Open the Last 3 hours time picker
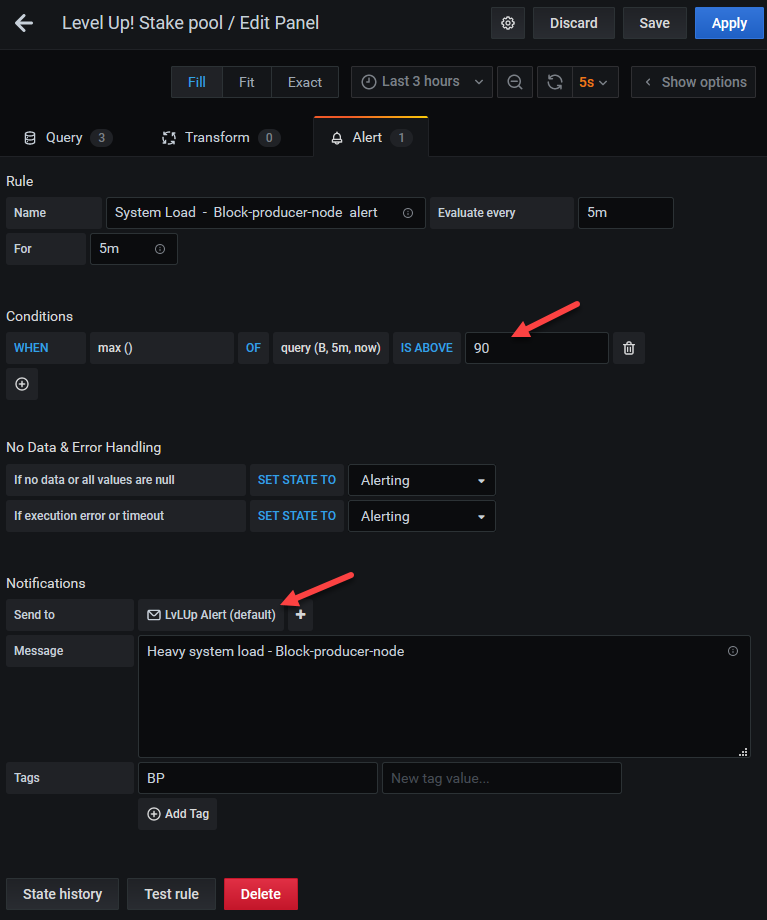The image size is (767, 920). coord(422,82)
